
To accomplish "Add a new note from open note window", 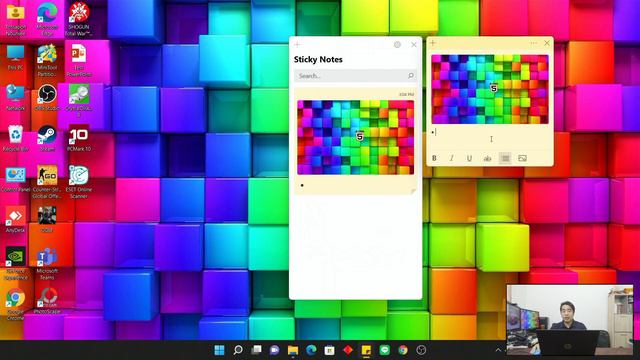I will coord(433,43).
